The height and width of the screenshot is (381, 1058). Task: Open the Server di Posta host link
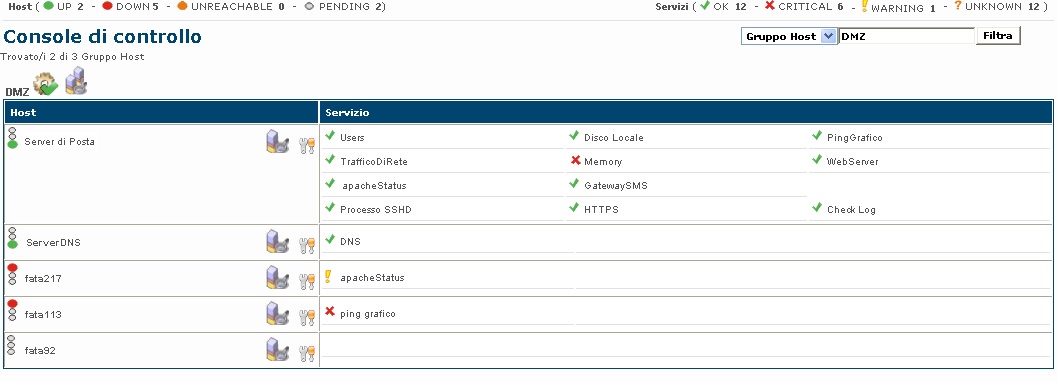(59, 142)
